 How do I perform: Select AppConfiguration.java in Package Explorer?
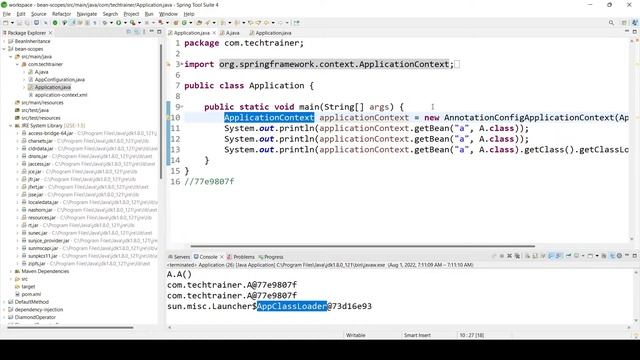[x=60, y=80]
